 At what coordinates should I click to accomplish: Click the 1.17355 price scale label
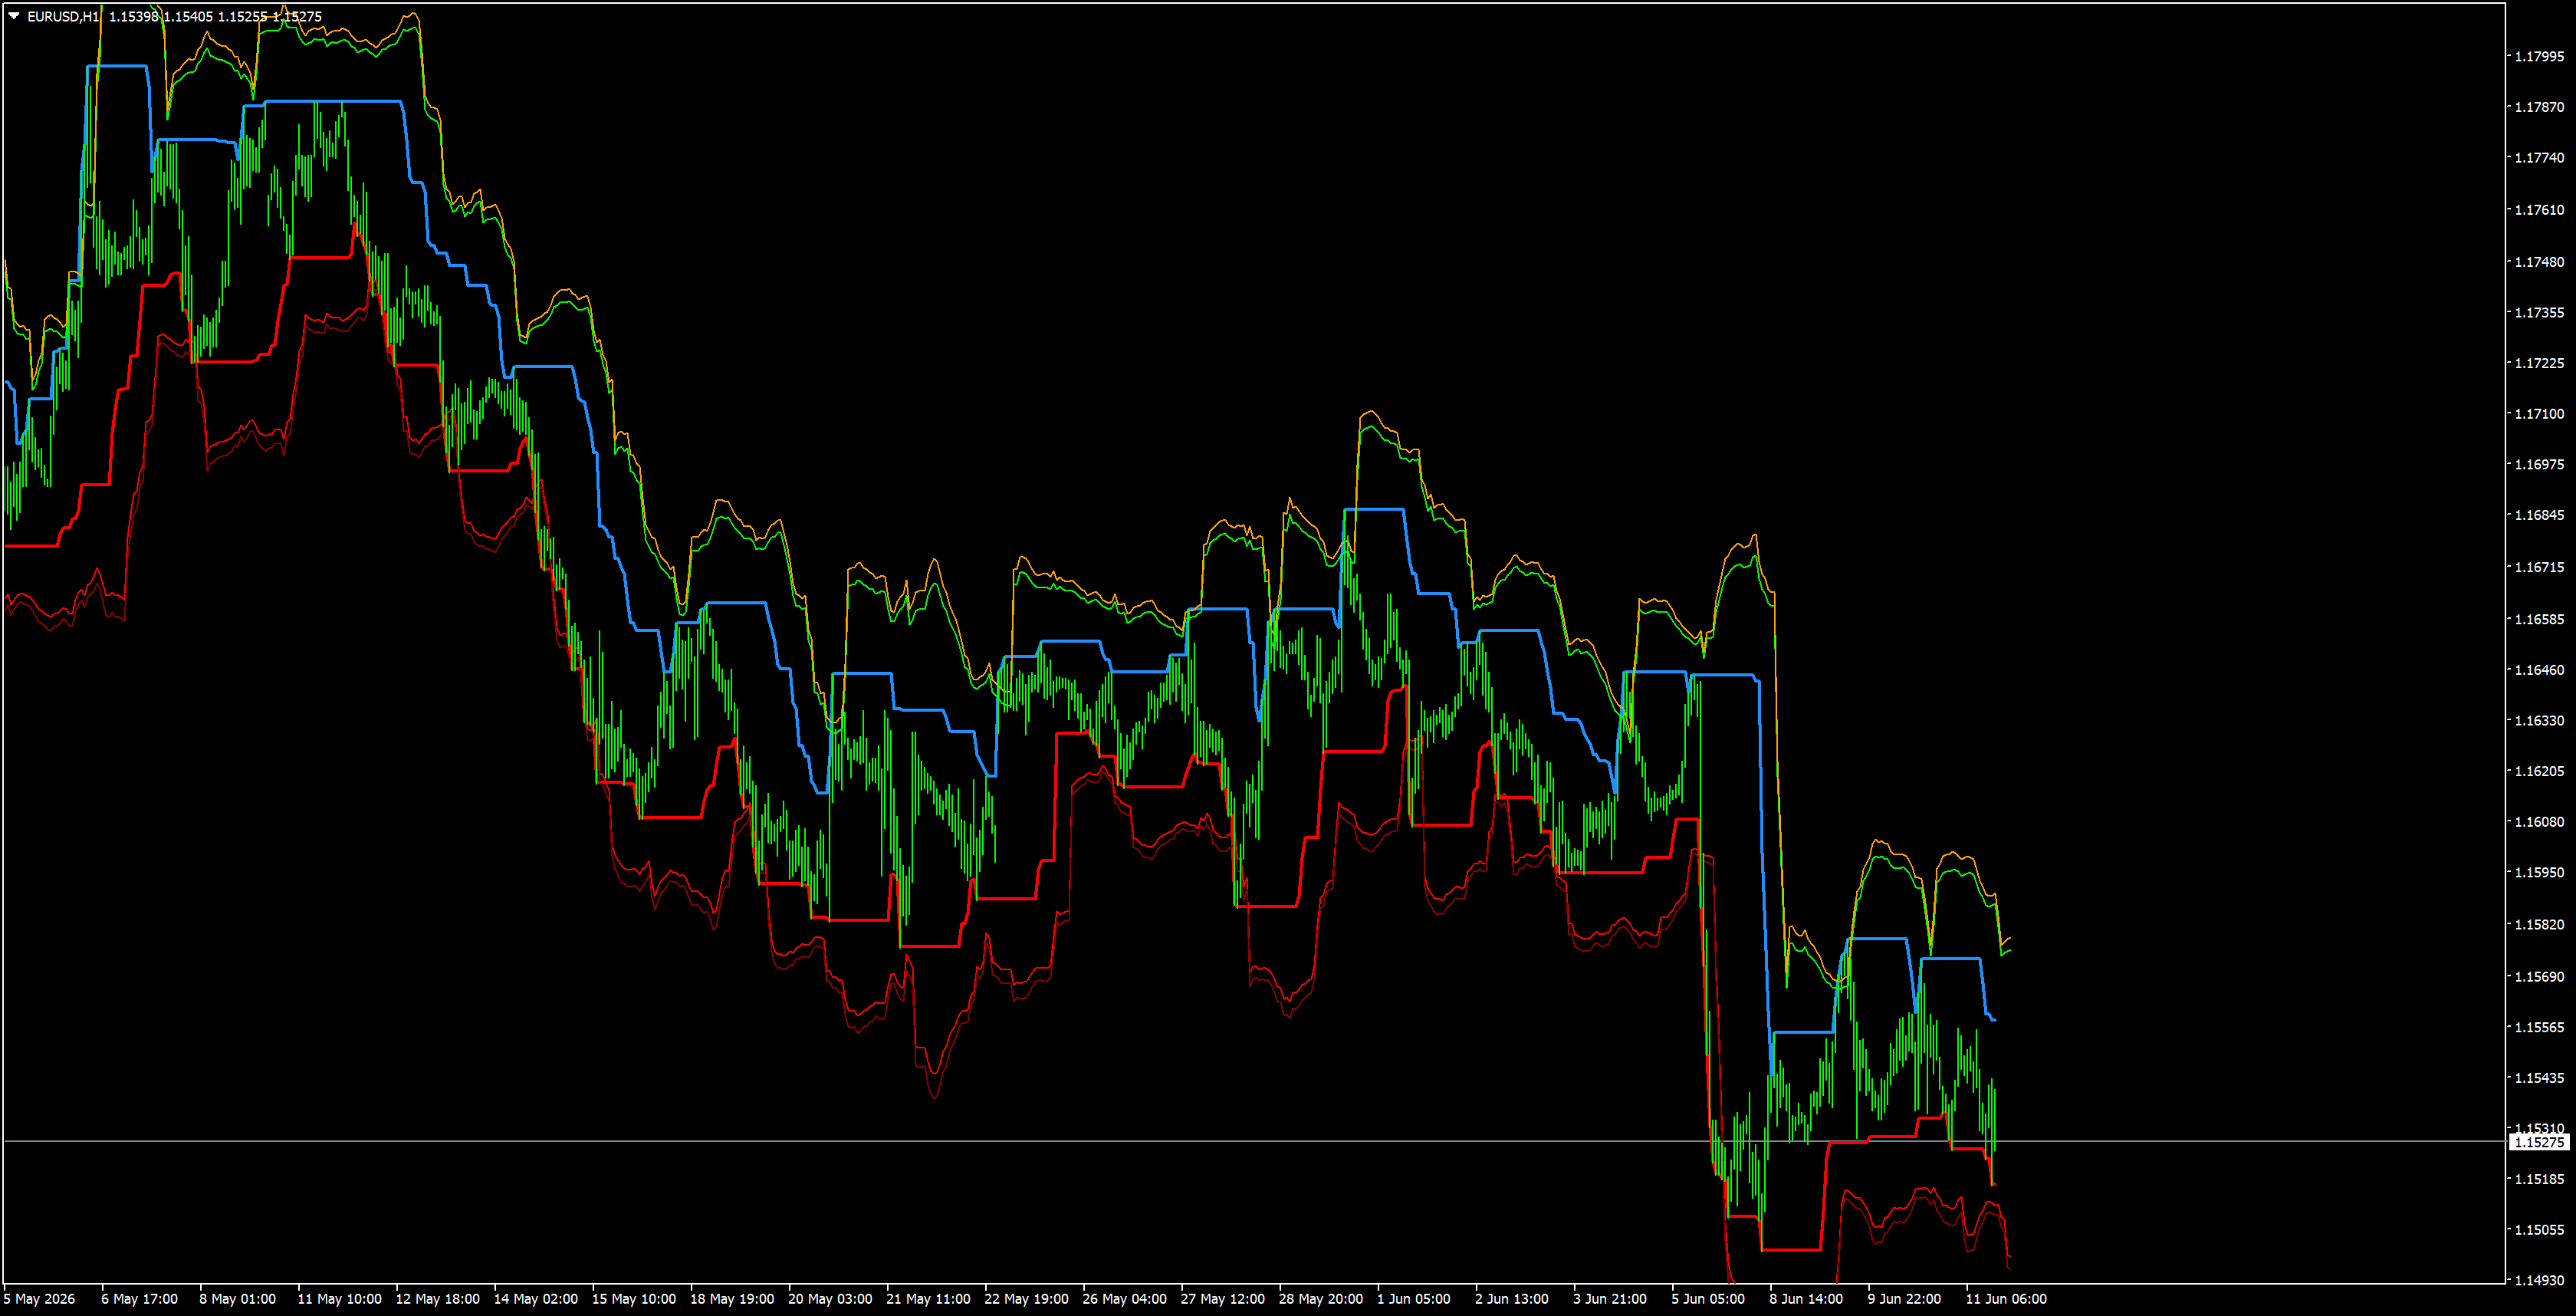2539,313
